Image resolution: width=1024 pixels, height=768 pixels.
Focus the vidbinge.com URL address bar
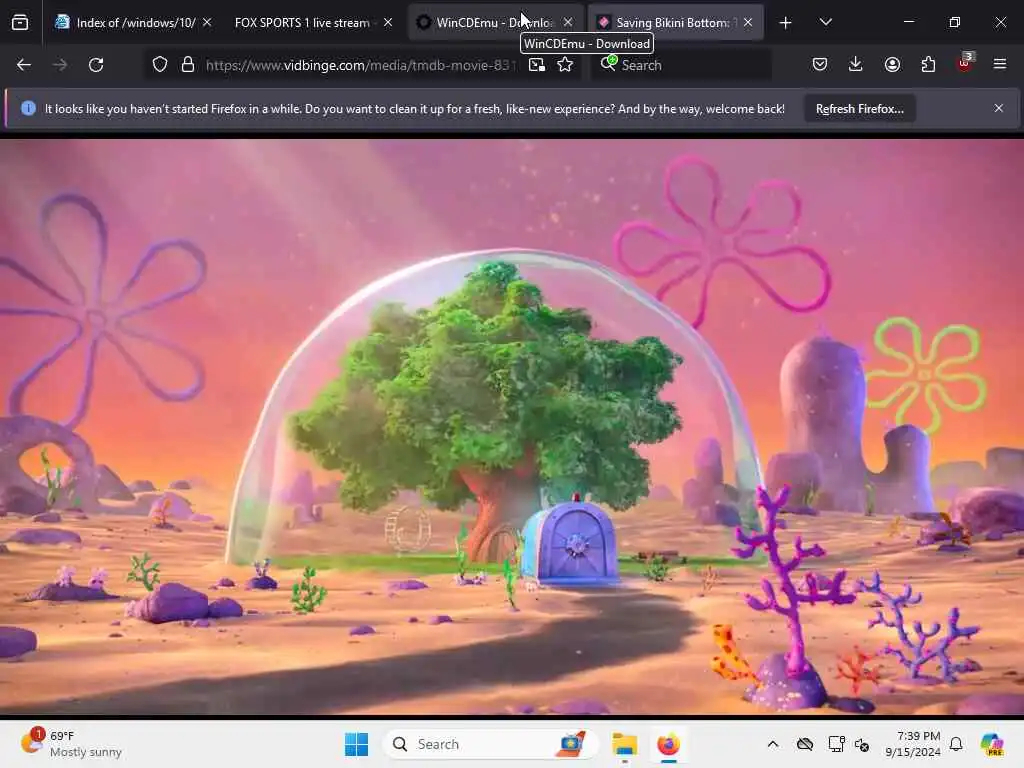click(360, 65)
